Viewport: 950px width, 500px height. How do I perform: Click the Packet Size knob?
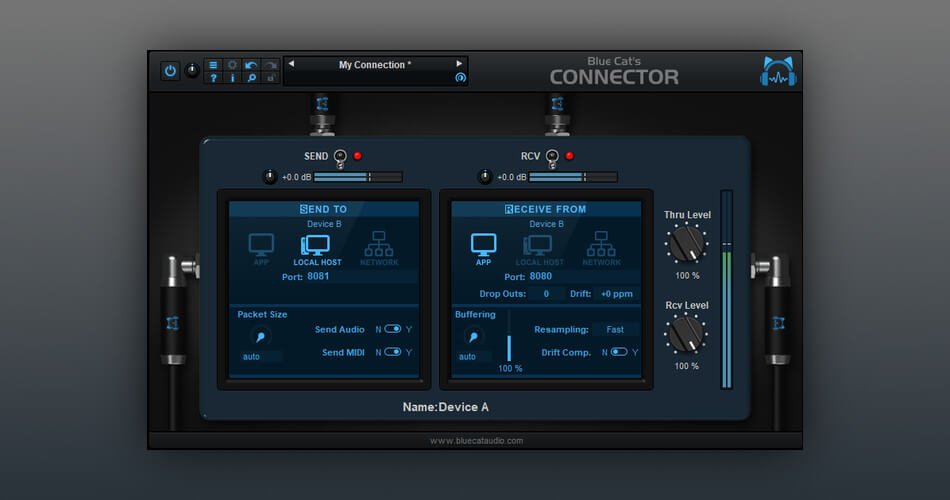click(x=260, y=337)
